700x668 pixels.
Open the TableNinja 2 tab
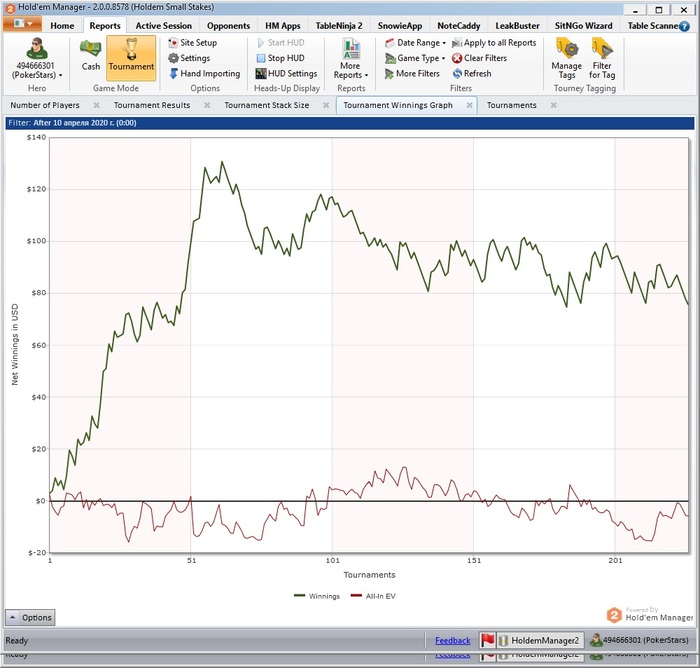339,26
